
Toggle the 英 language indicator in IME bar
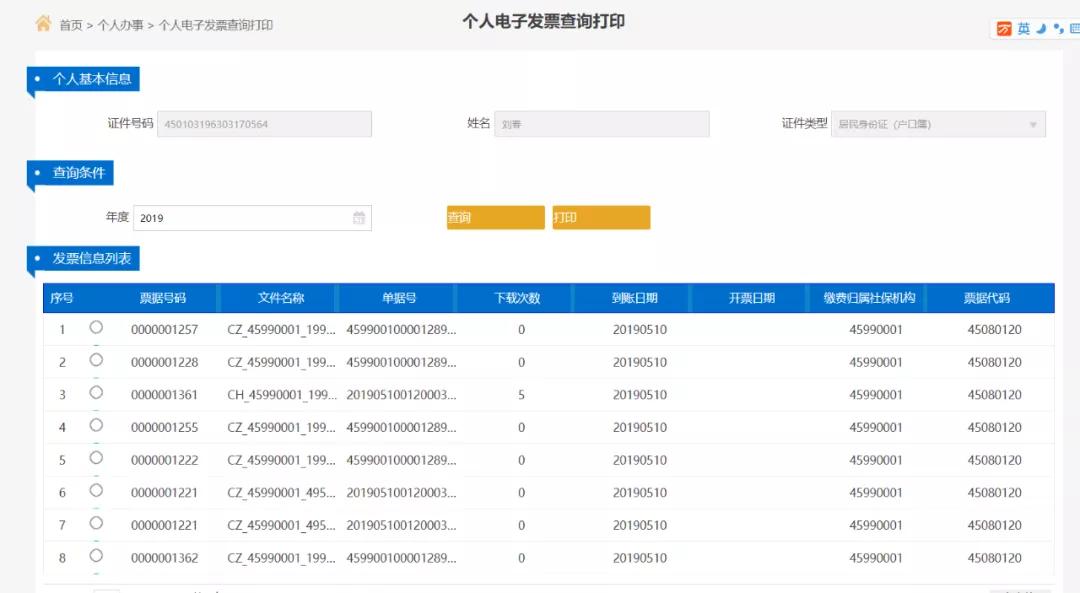tap(1024, 28)
